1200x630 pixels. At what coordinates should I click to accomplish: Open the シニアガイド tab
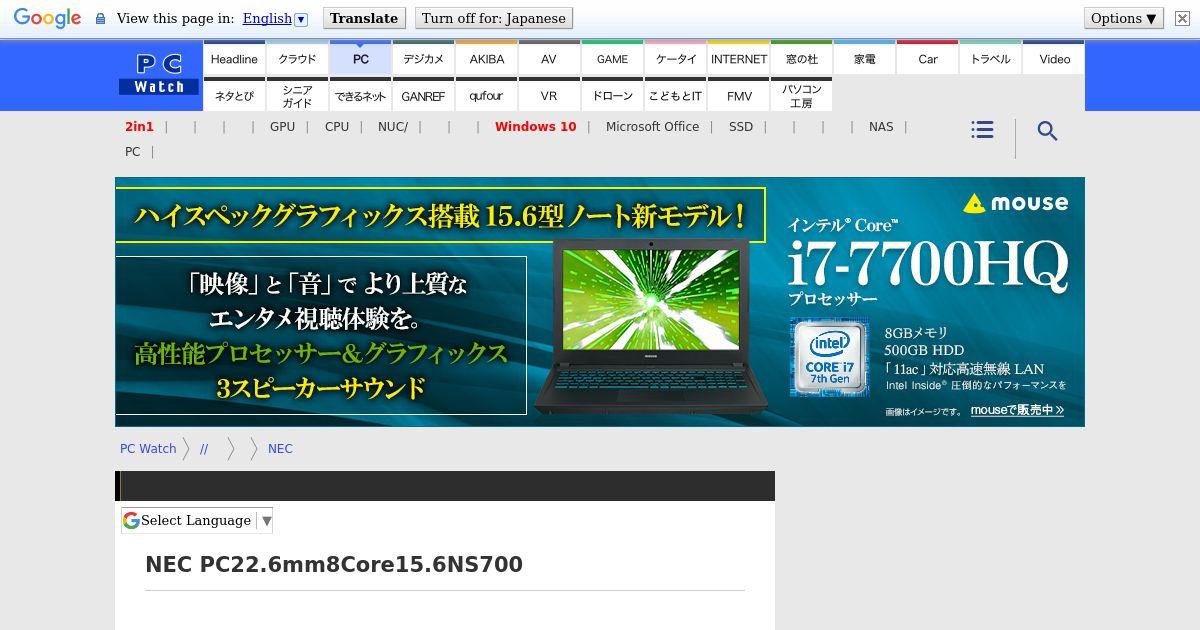[297, 96]
